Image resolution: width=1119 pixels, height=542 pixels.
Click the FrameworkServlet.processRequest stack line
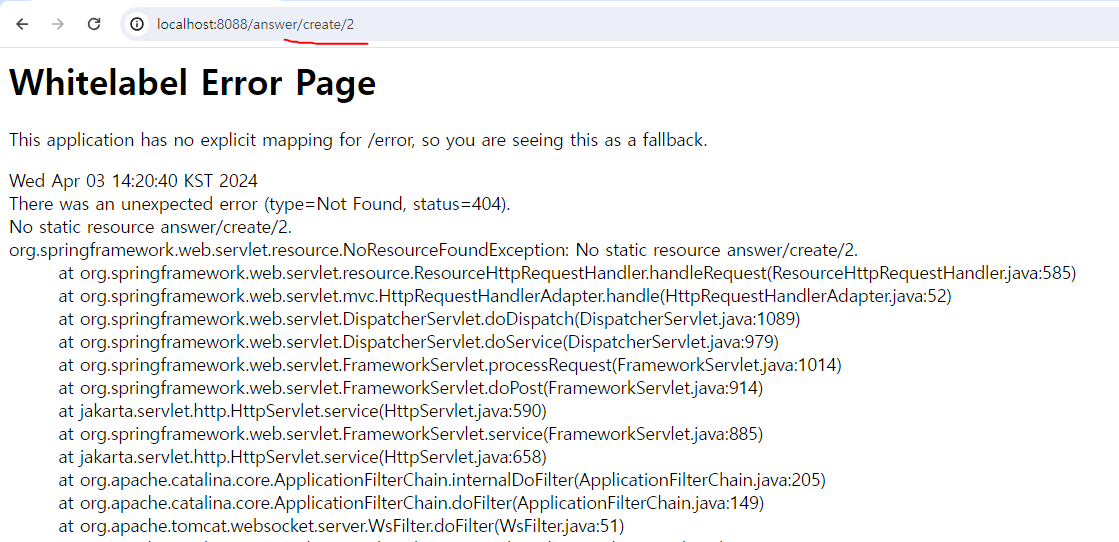click(x=450, y=366)
